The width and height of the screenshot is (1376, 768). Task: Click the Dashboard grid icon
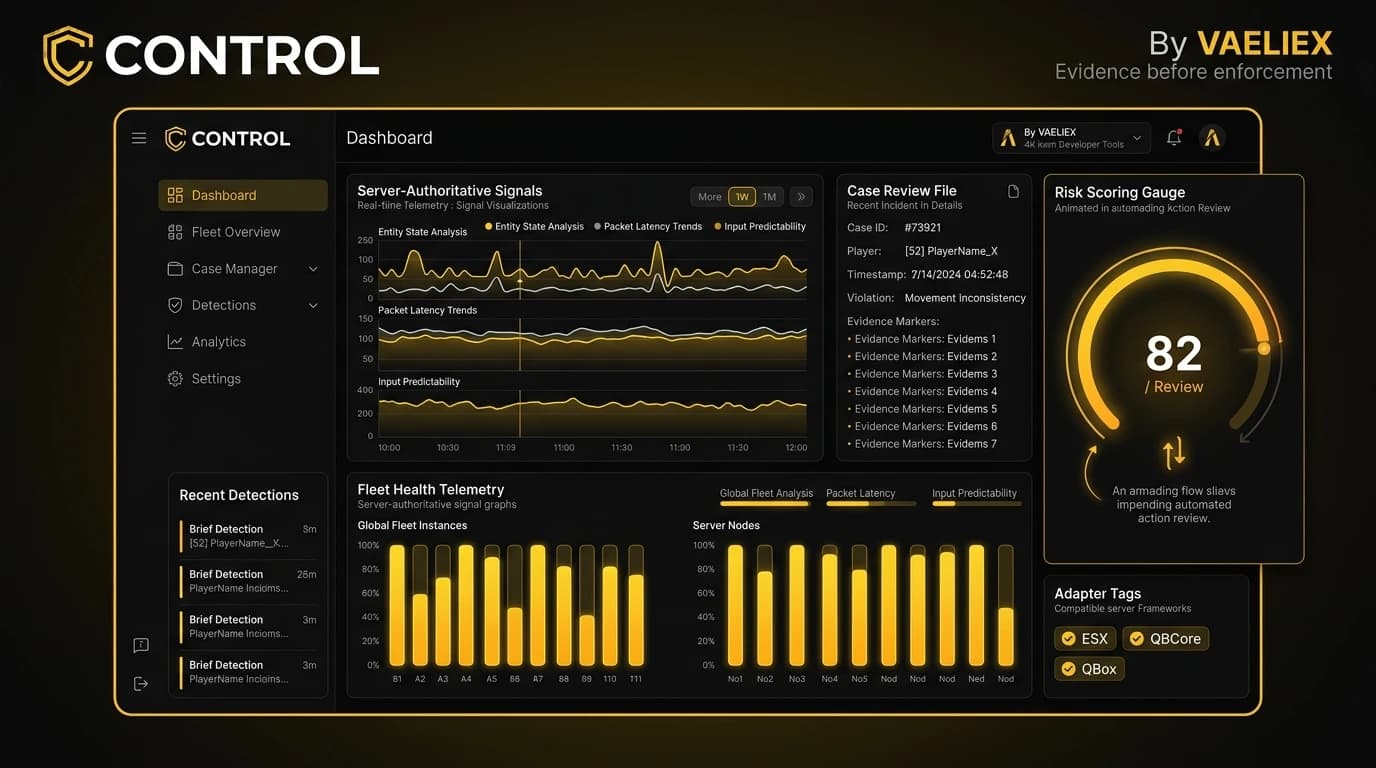point(175,195)
